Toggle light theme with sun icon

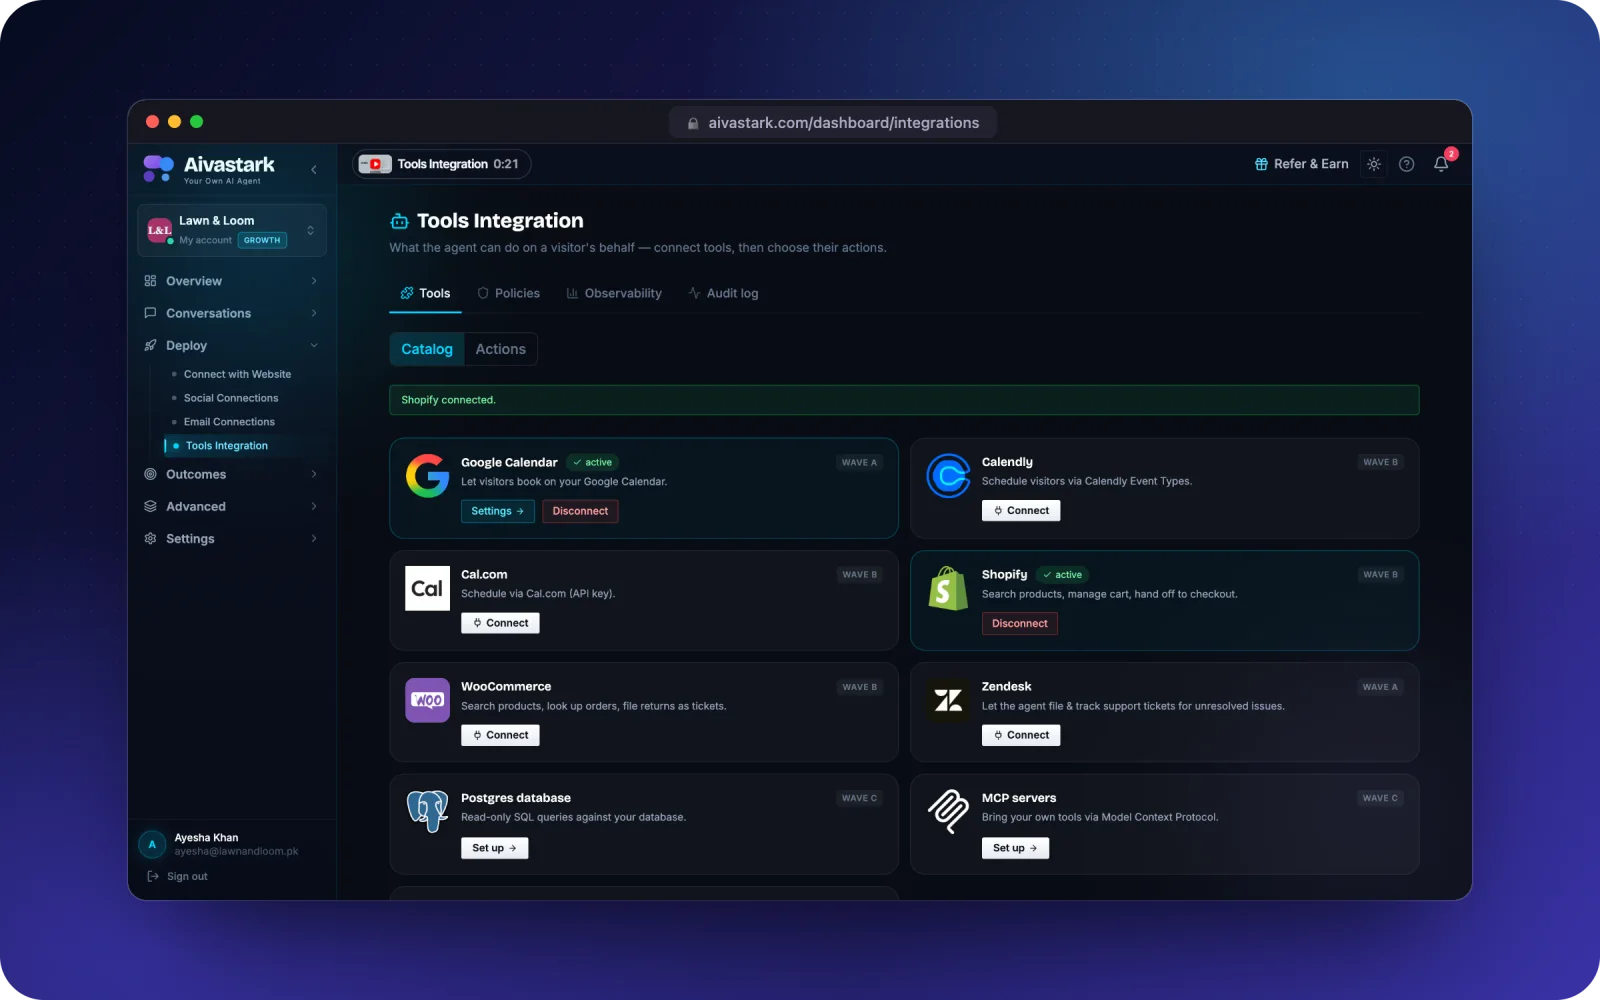pyautogui.click(x=1374, y=164)
